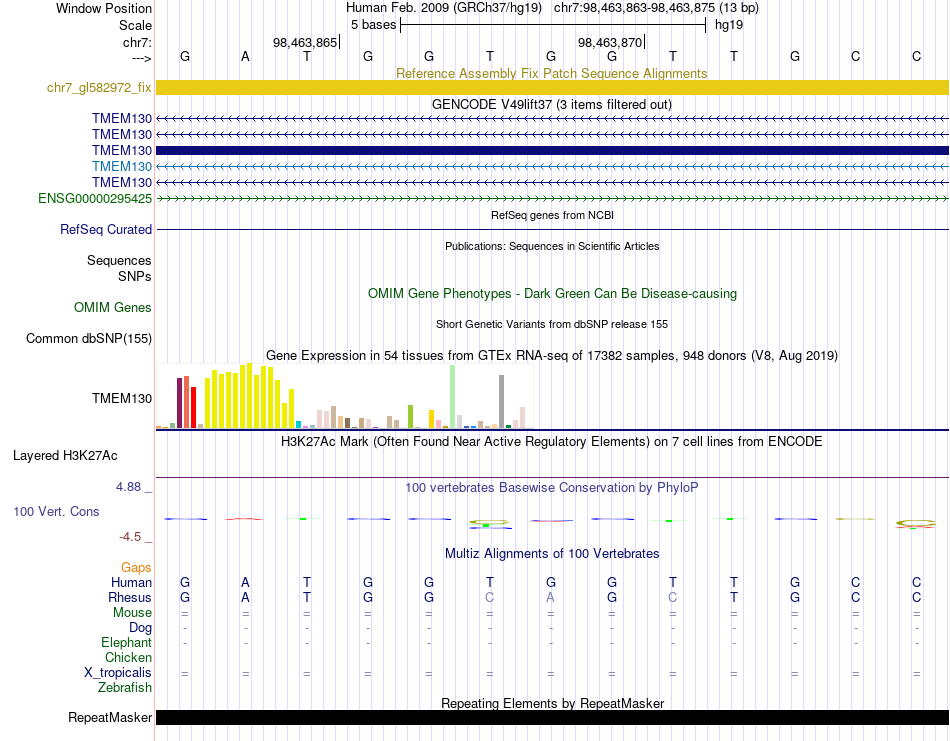Click the Chicken species label

pos(128,657)
